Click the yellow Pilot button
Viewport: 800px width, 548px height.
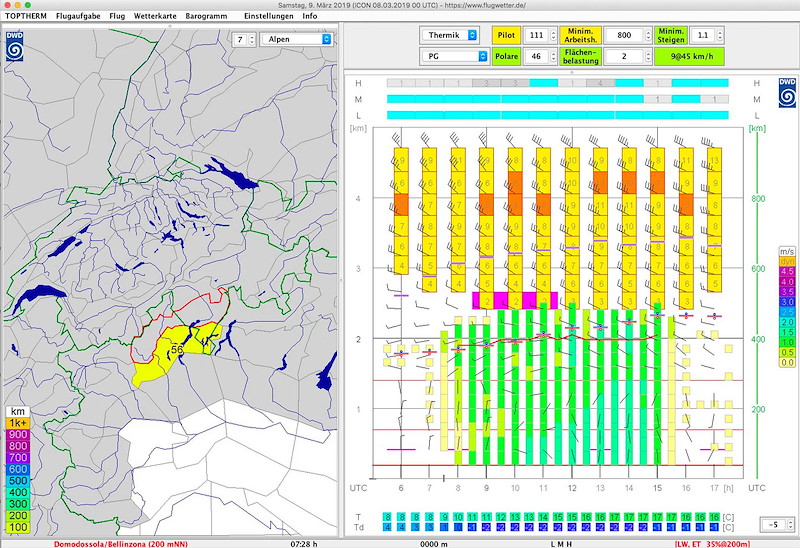(x=507, y=34)
